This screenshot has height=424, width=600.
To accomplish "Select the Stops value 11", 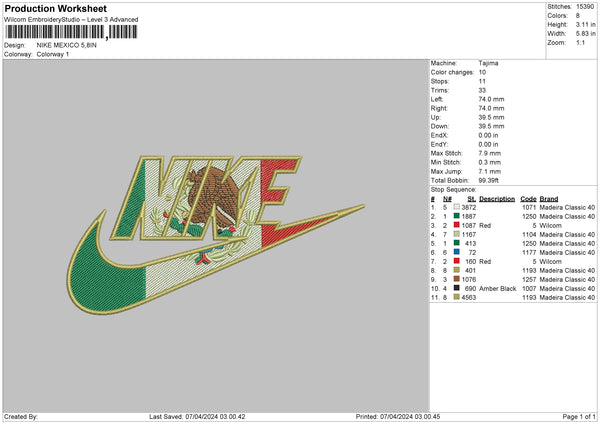I will pos(482,81).
